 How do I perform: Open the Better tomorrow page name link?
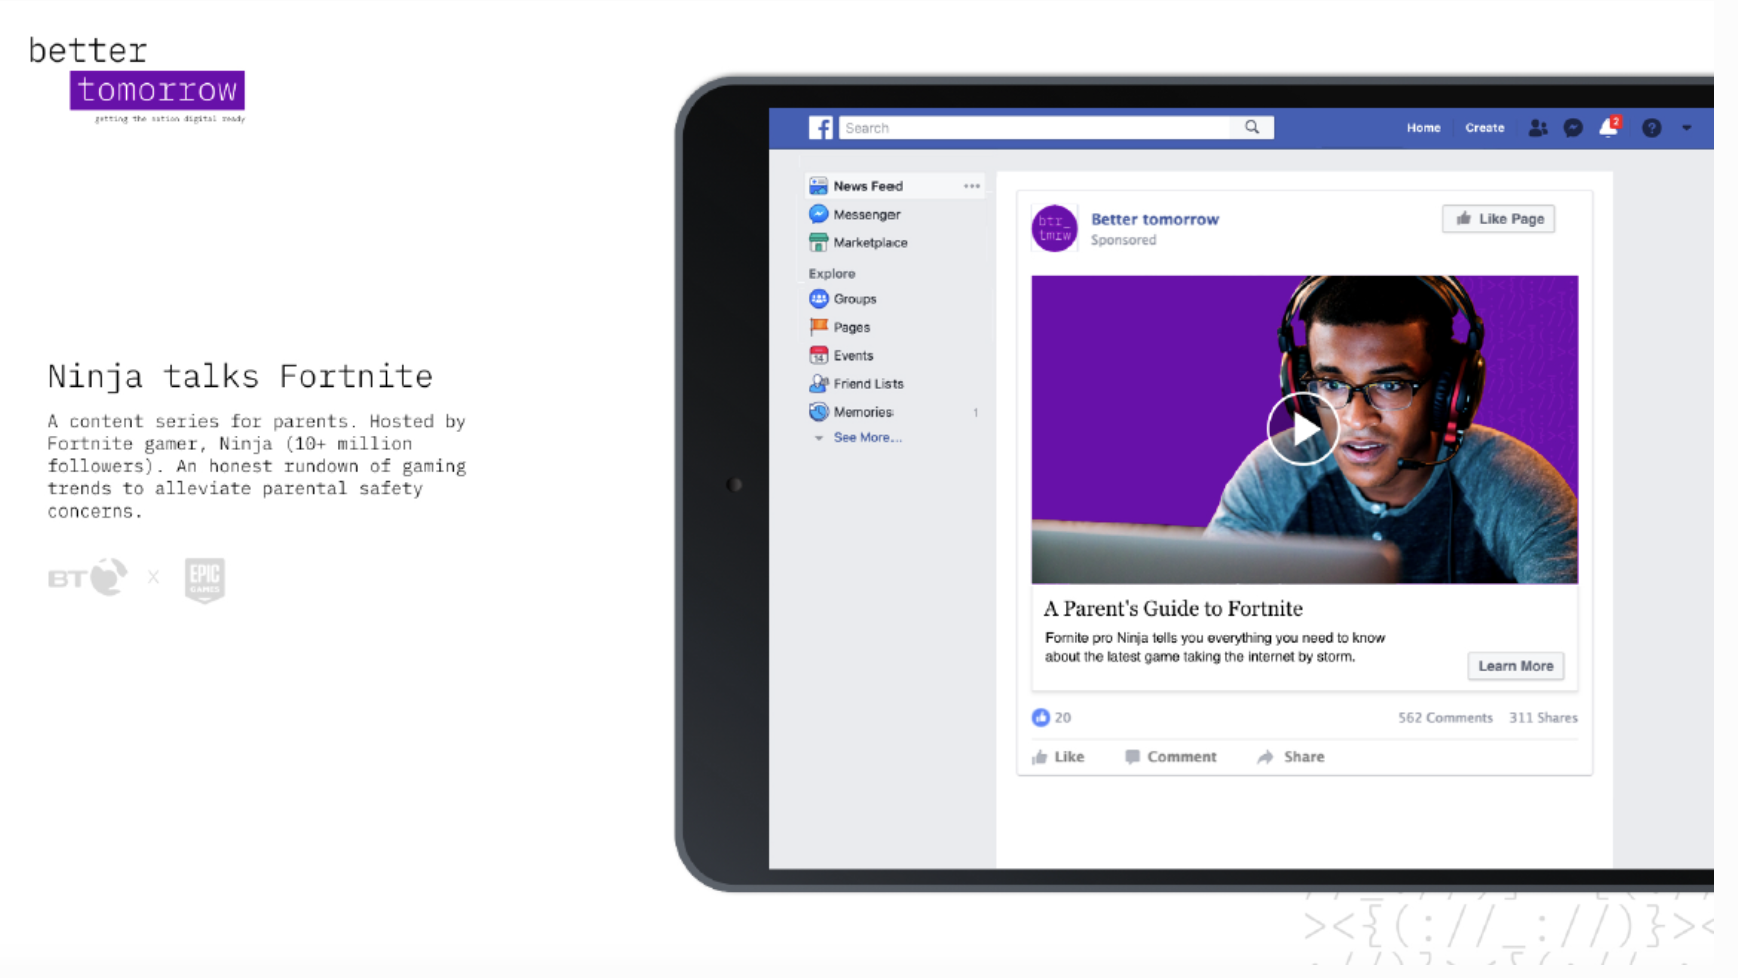coord(1155,219)
